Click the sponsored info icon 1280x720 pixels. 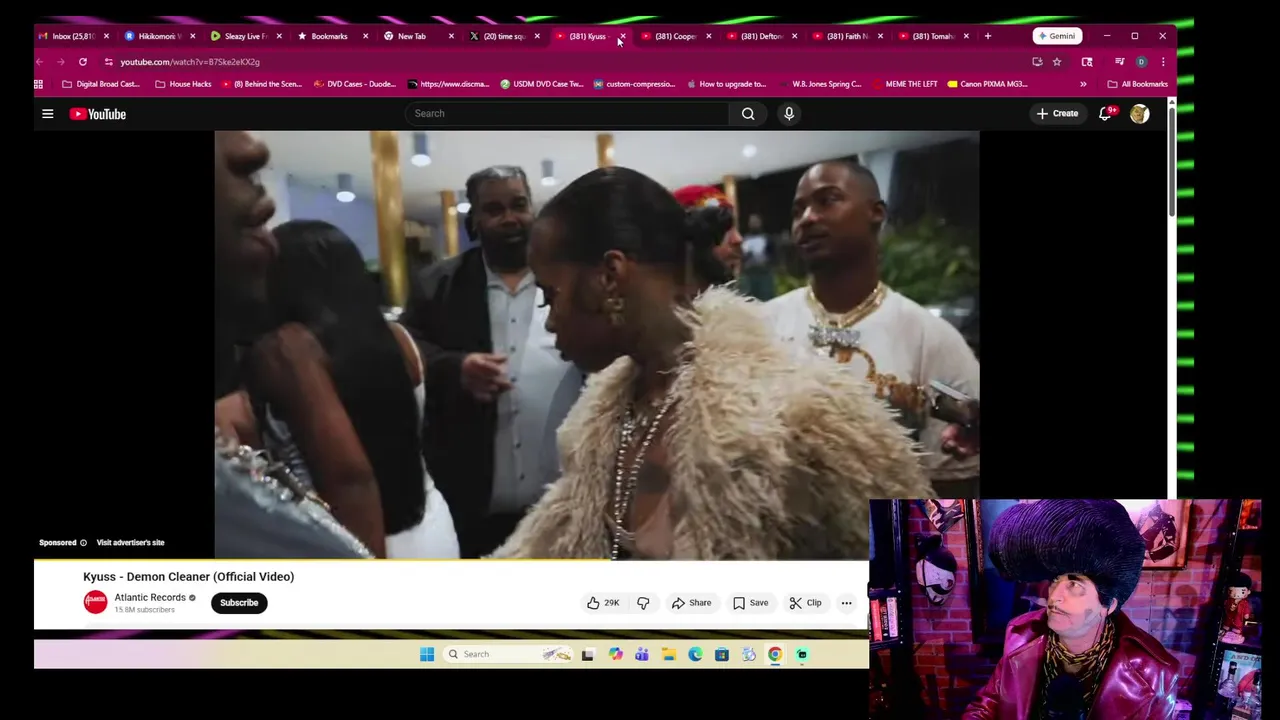(83, 543)
